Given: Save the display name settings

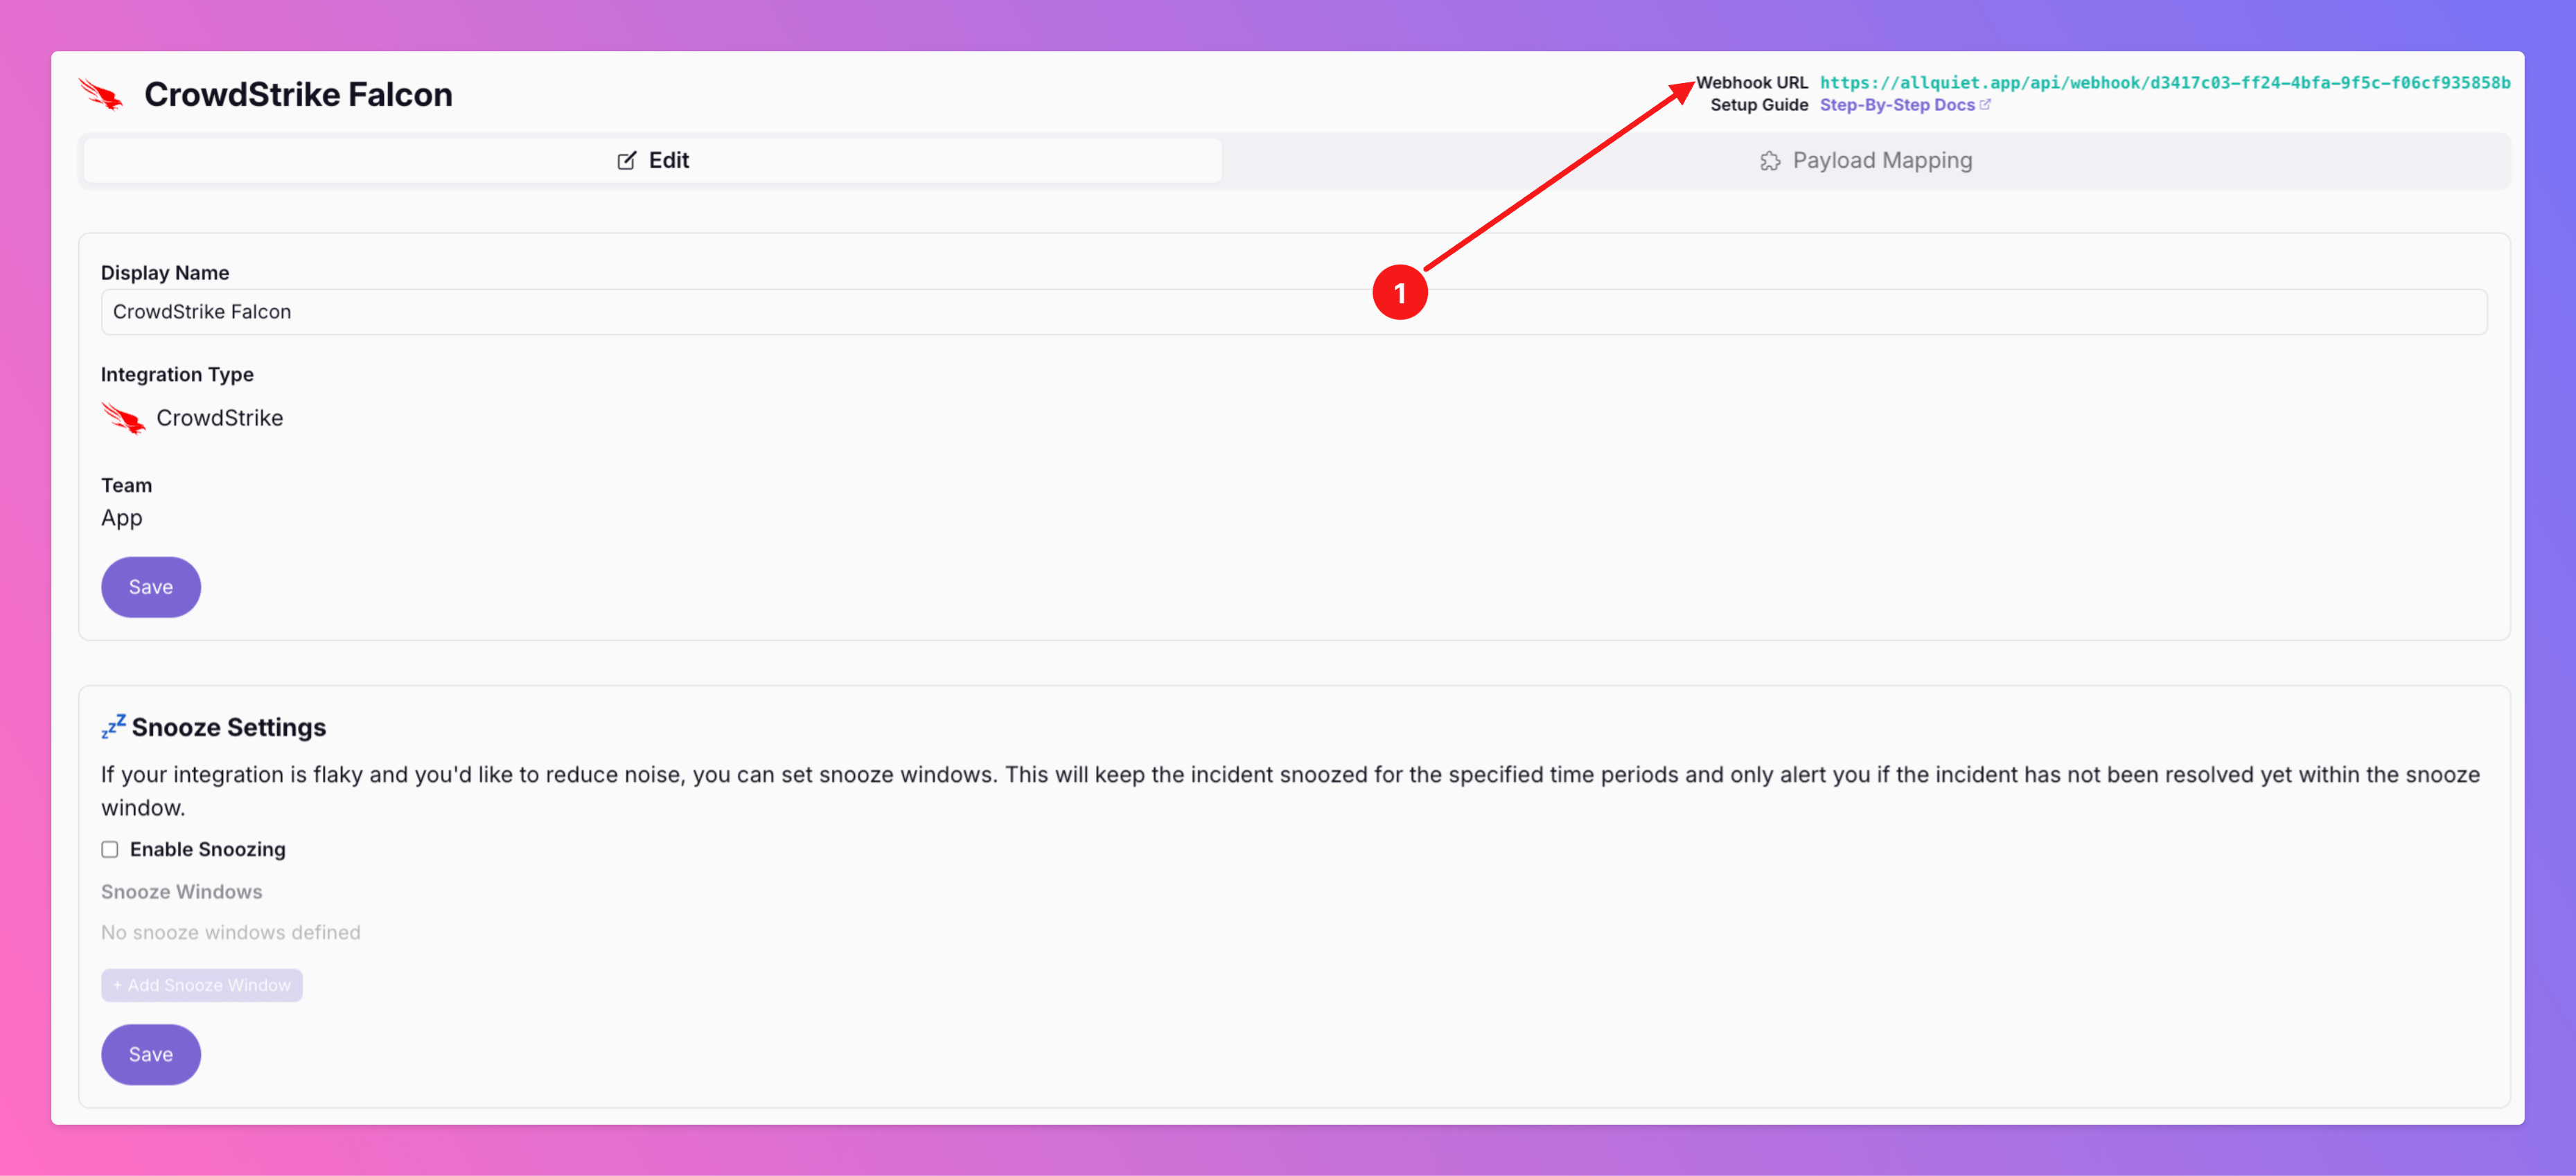Looking at the screenshot, I should point(151,587).
